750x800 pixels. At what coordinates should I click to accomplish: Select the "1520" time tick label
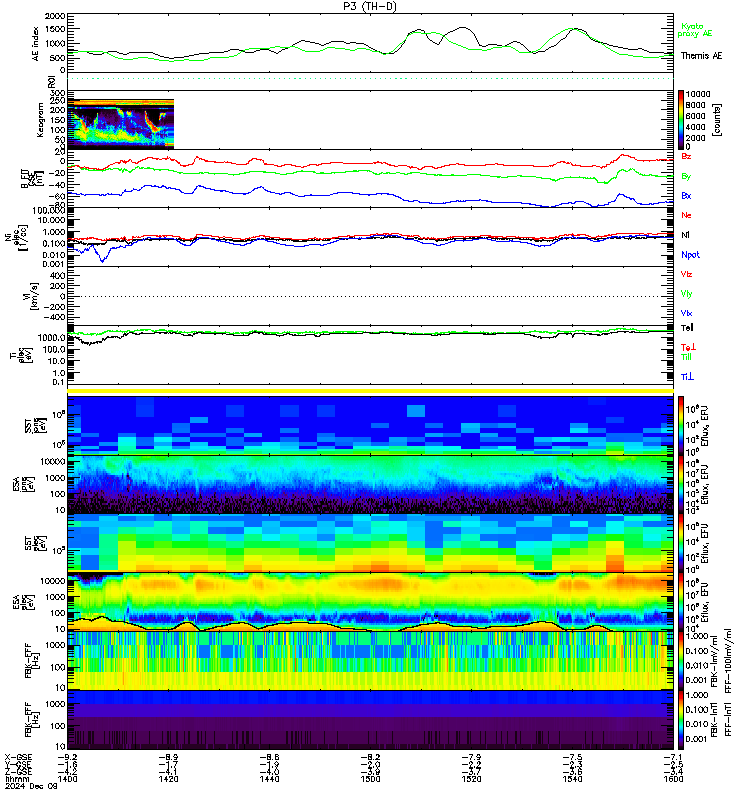[x=471, y=779]
